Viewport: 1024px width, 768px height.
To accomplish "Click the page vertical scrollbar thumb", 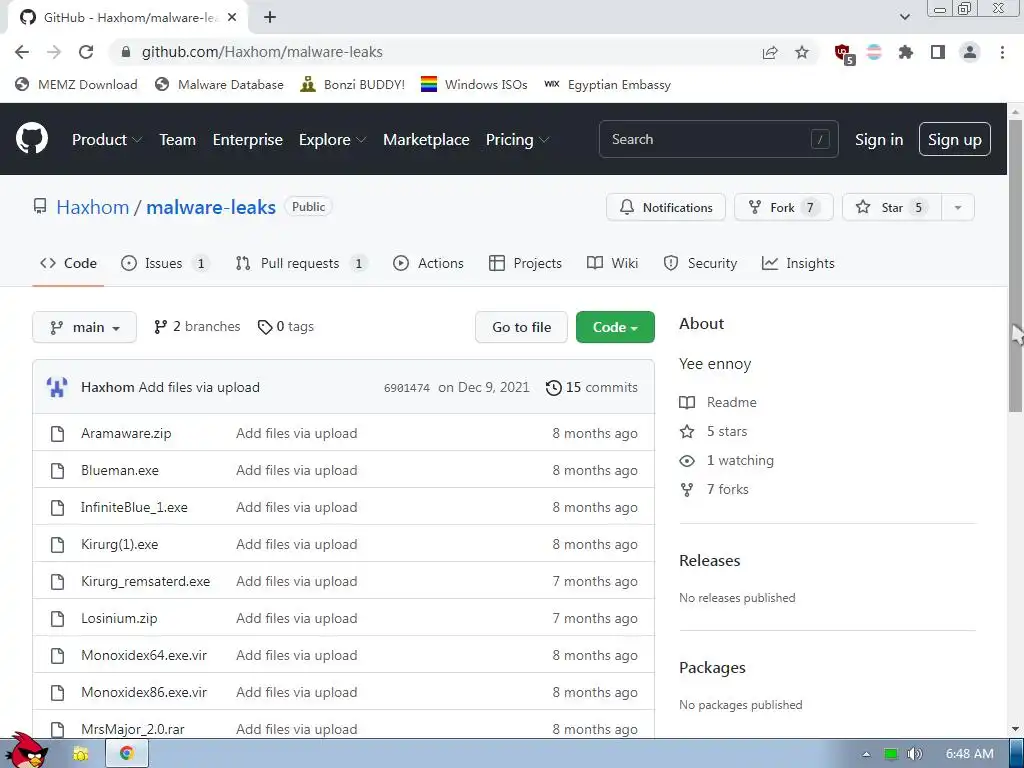I will 1015,266.
